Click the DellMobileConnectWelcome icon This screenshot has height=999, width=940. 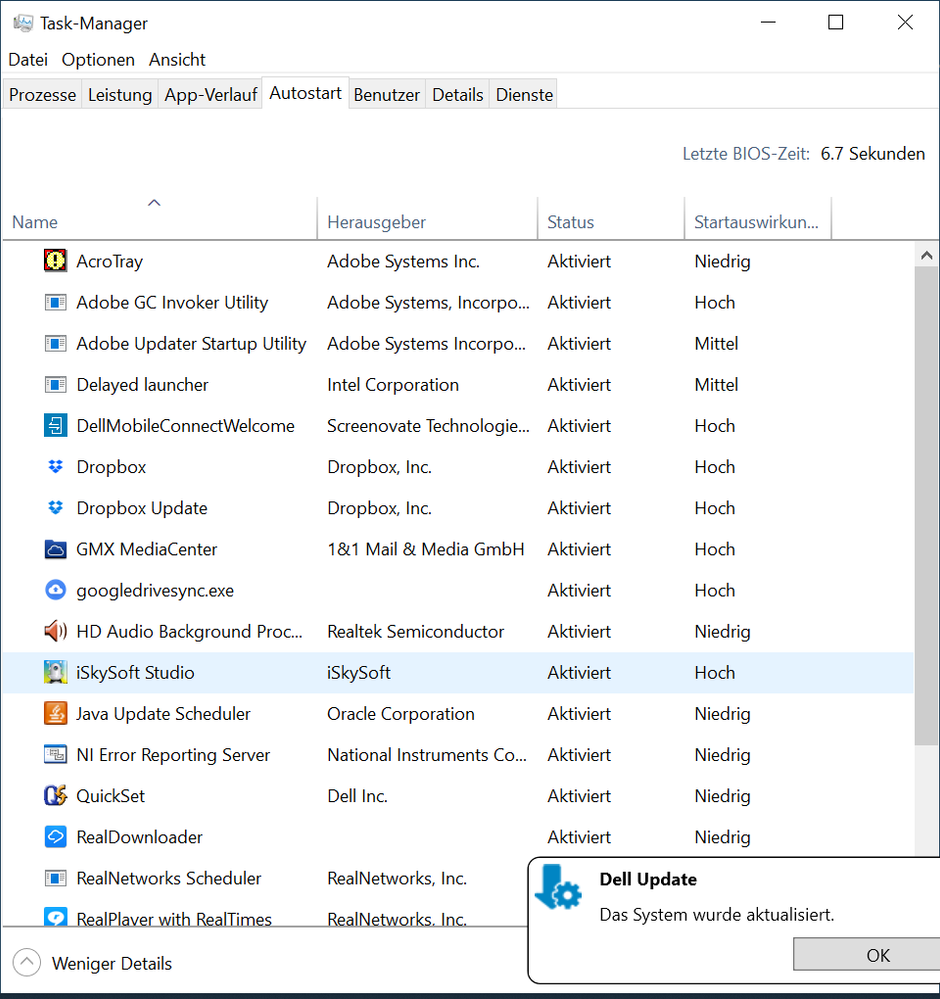pyautogui.click(x=55, y=426)
